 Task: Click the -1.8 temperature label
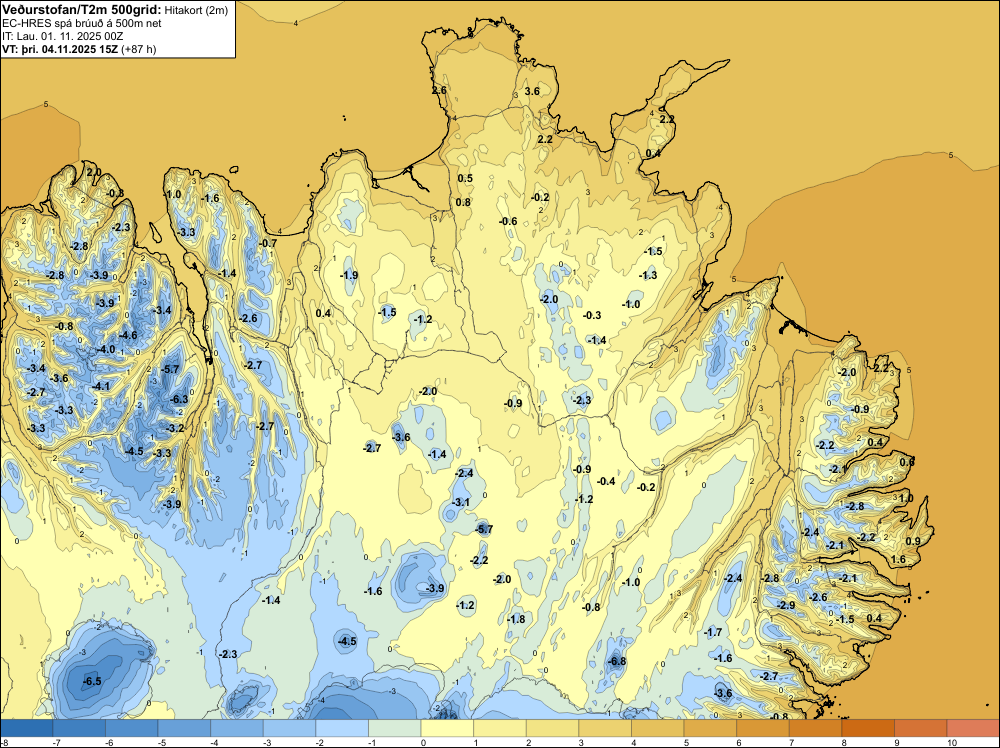click(x=516, y=619)
